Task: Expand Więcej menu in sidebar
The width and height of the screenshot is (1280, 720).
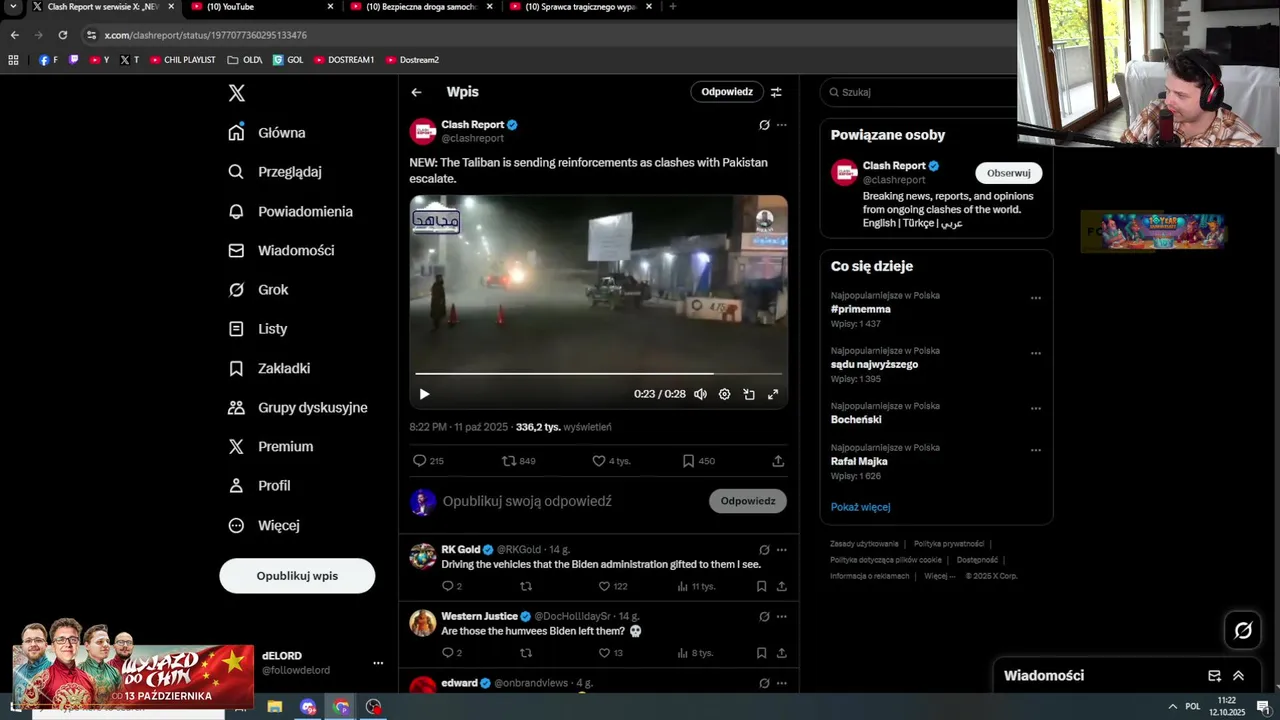Action: [x=263, y=525]
